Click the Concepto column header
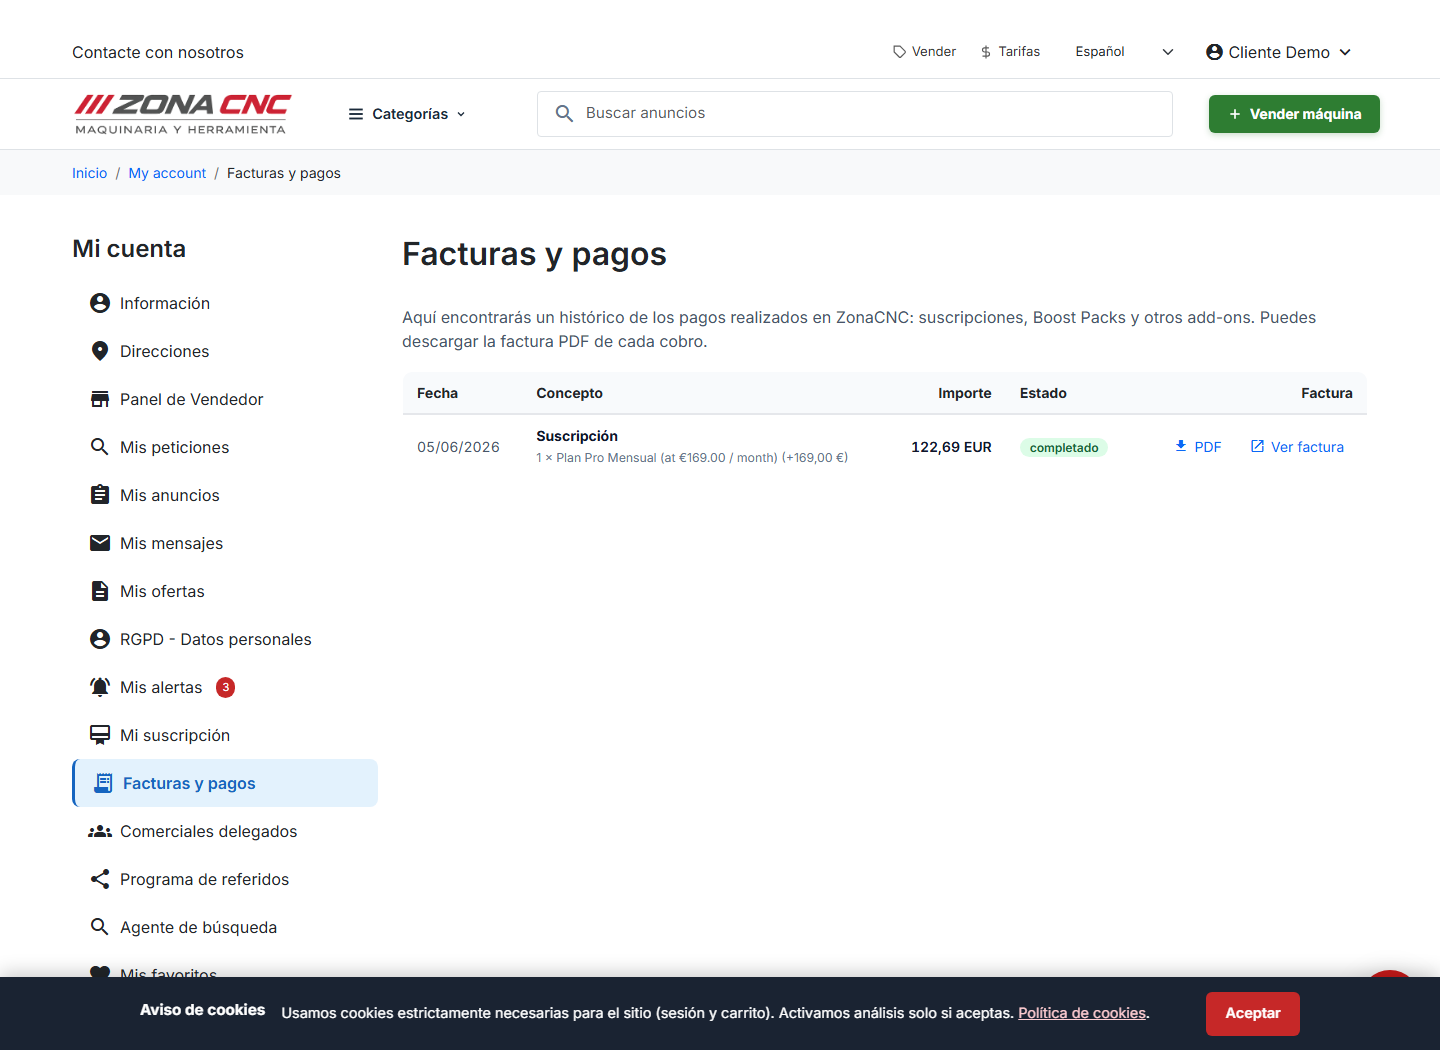This screenshot has width=1440, height=1050. (x=569, y=393)
